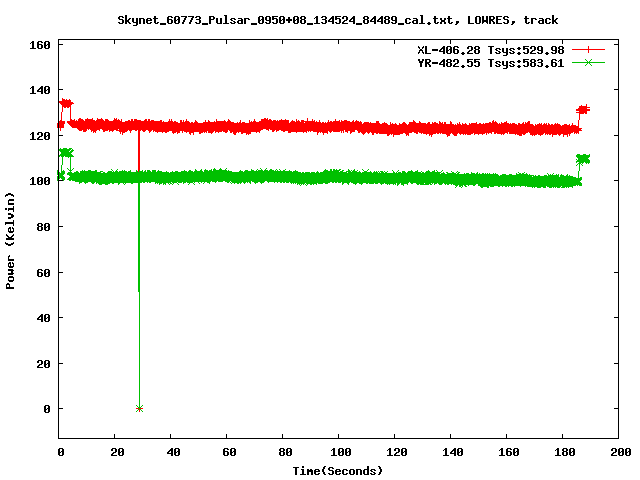Click the x-axis tick label 140
This screenshot has width=640, height=480.
click(453, 452)
